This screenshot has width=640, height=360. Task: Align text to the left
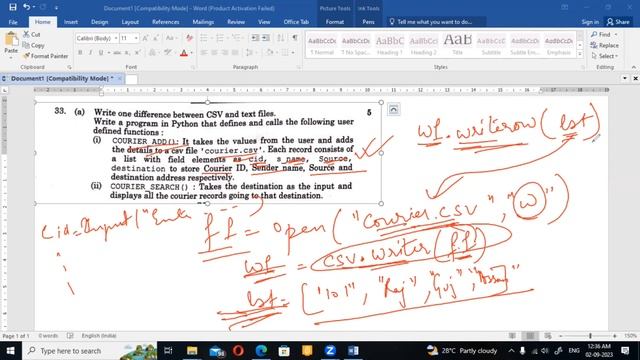click(204, 53)
